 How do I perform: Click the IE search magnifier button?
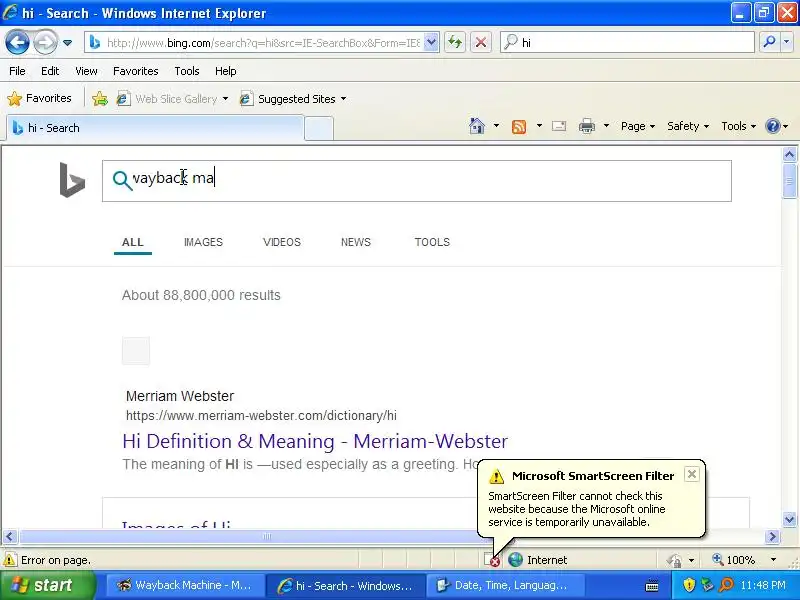click(x=769, y=42)
